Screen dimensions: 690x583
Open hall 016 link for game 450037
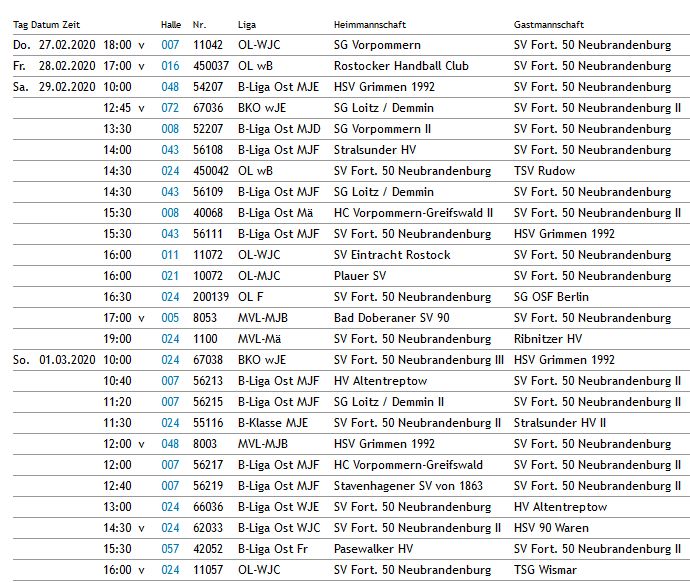click(170, 66)
